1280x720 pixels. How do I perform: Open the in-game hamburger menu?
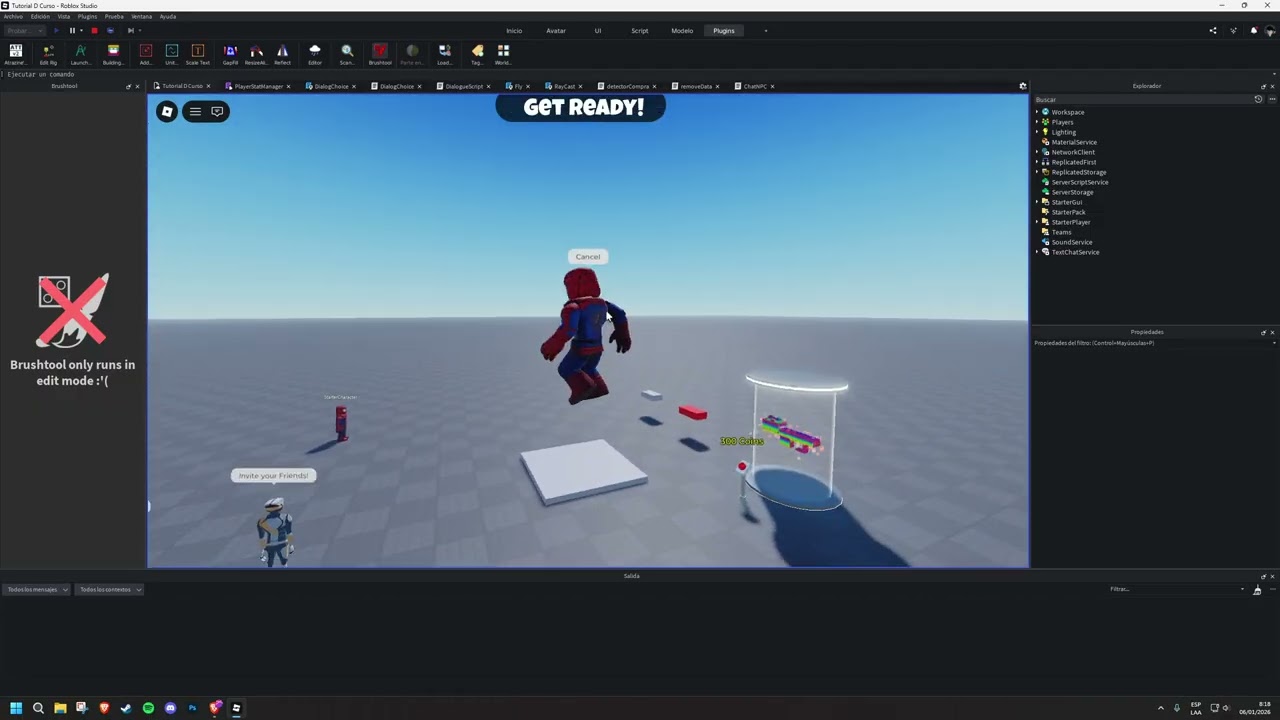[x=195, y=111]
